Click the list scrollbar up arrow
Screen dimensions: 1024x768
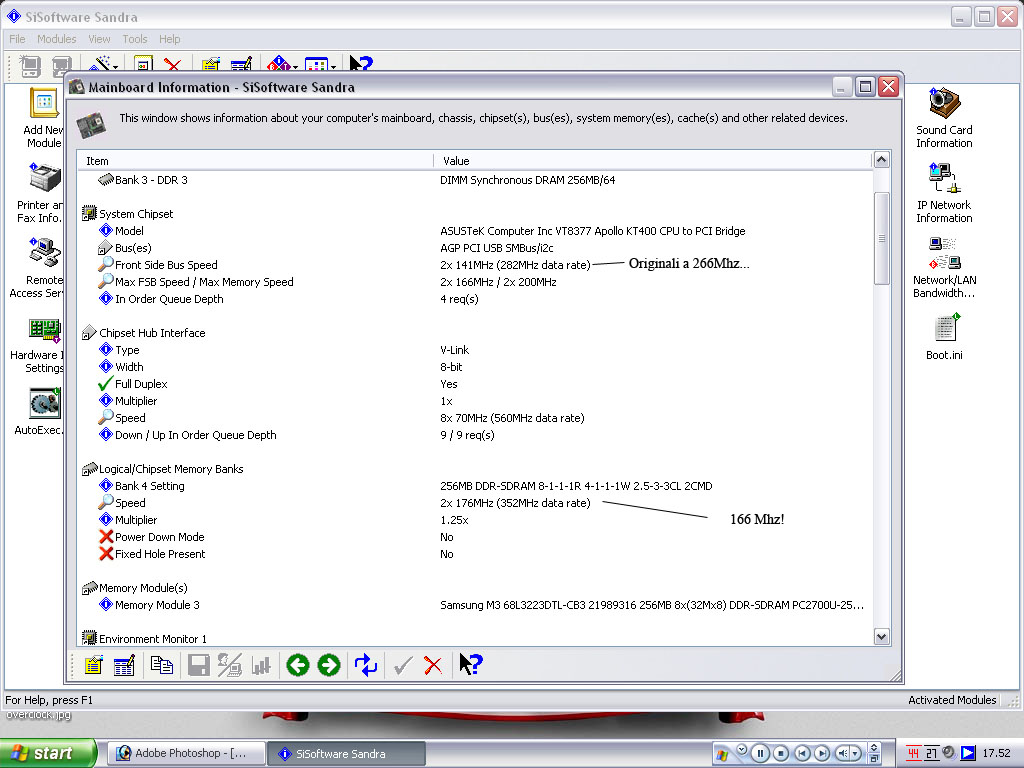coord(882,160)
